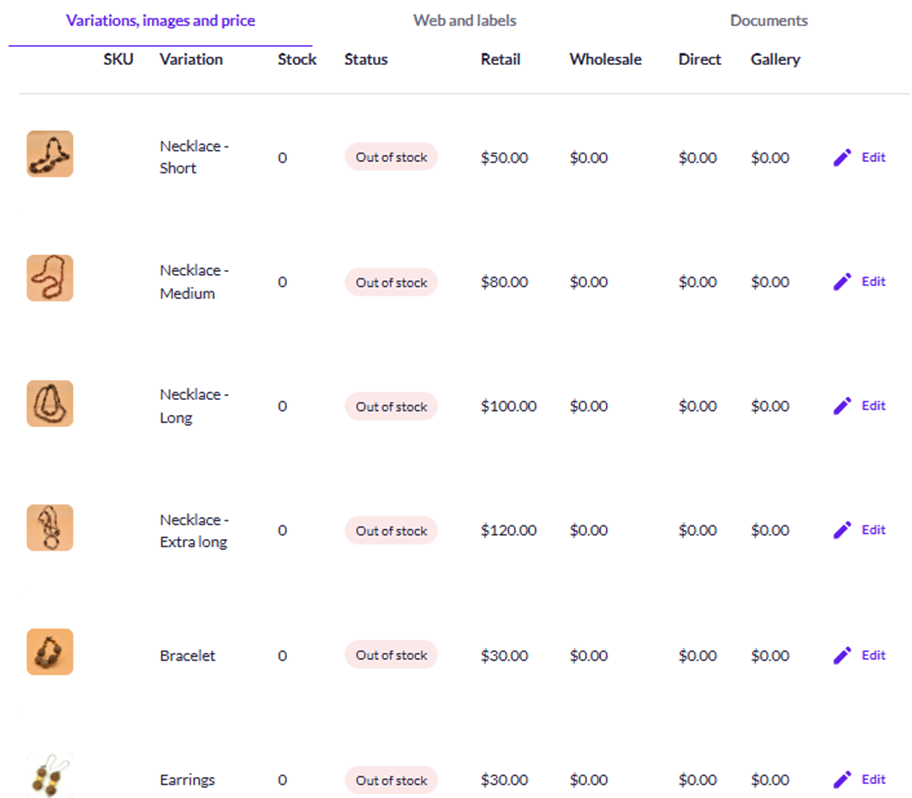Click the Edit link on the Bracelet row

coord(873,655)
